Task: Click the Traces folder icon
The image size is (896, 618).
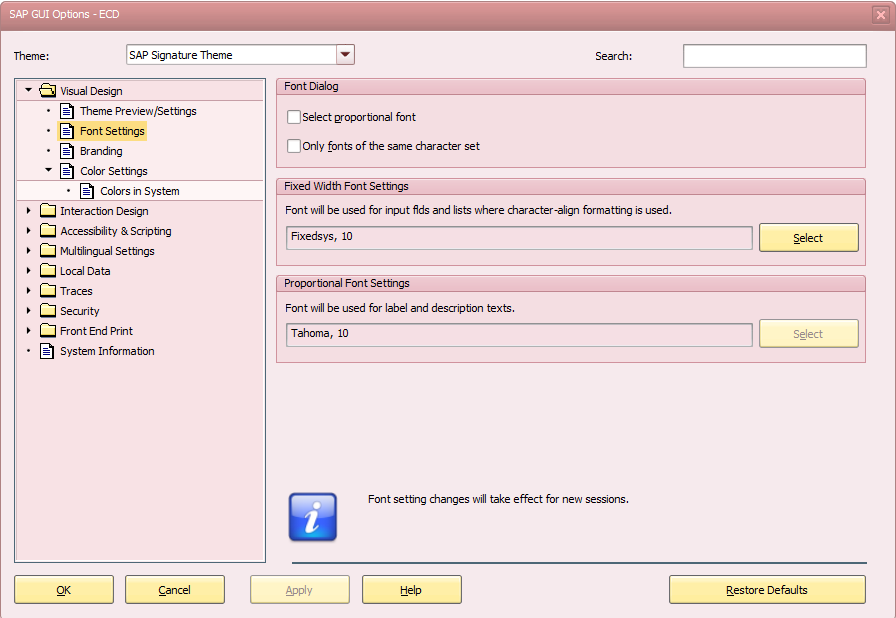Action: (48, 290)
